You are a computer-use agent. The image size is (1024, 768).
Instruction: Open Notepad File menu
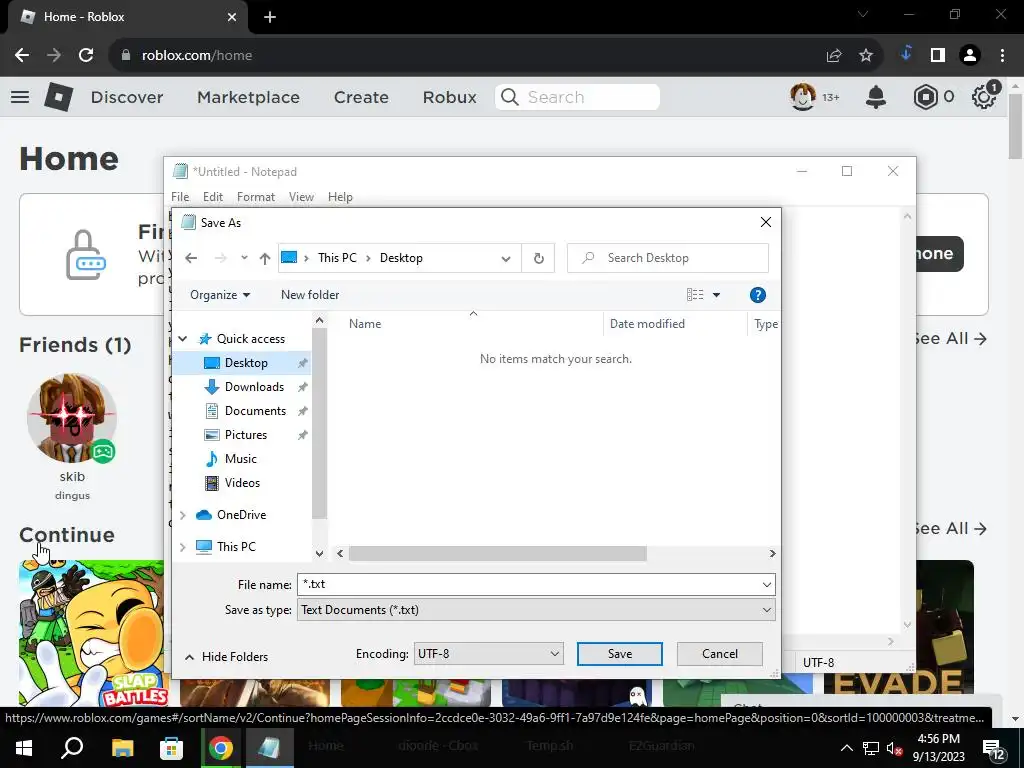pos(180,197)
